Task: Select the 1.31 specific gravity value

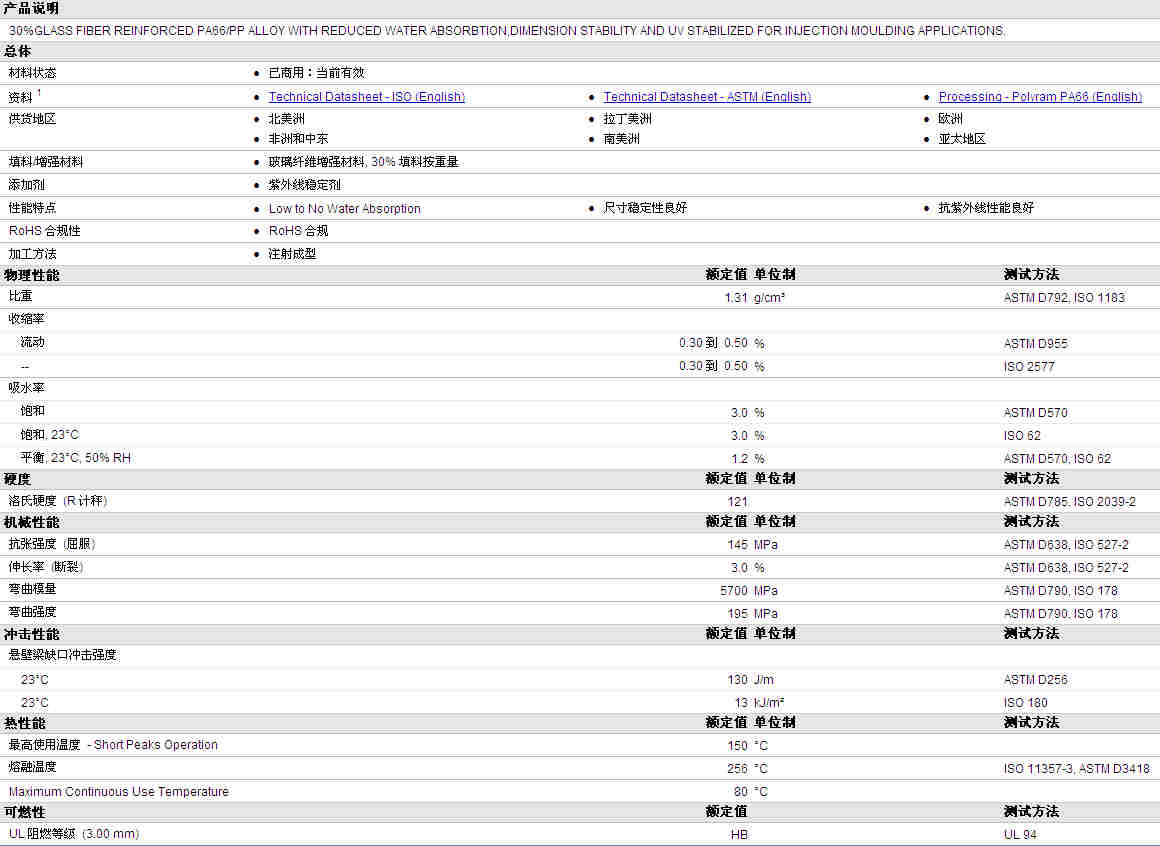Action: [x=735, y=298]
